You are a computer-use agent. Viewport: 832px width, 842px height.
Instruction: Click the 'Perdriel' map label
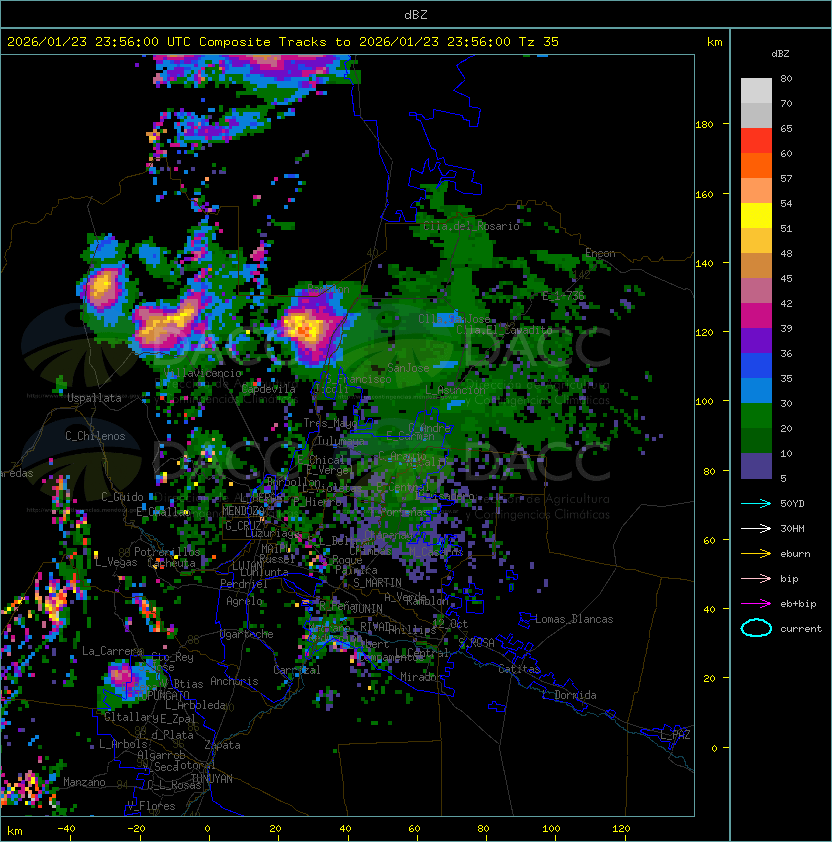coord(244,584)
